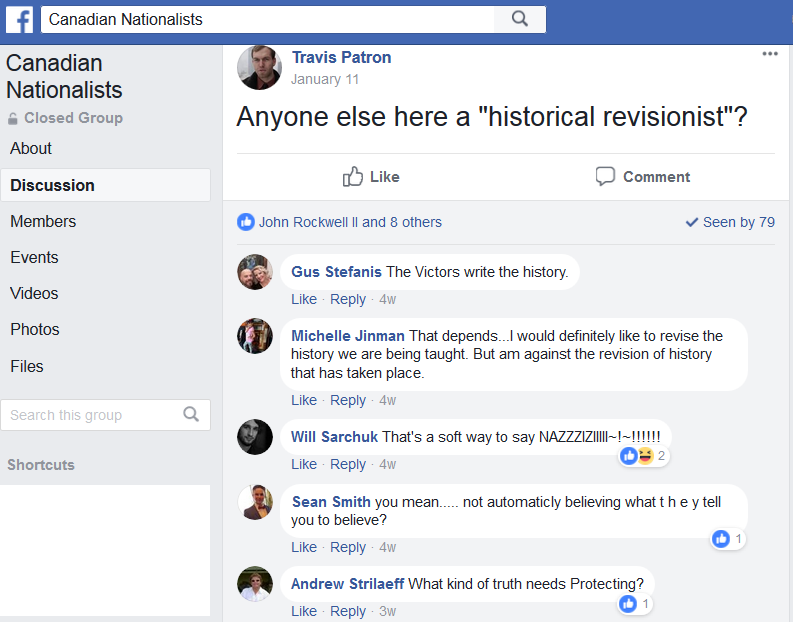View the like on Andrew Strilaeff's comment
The image size is (793, 622).
click(635, 603)
